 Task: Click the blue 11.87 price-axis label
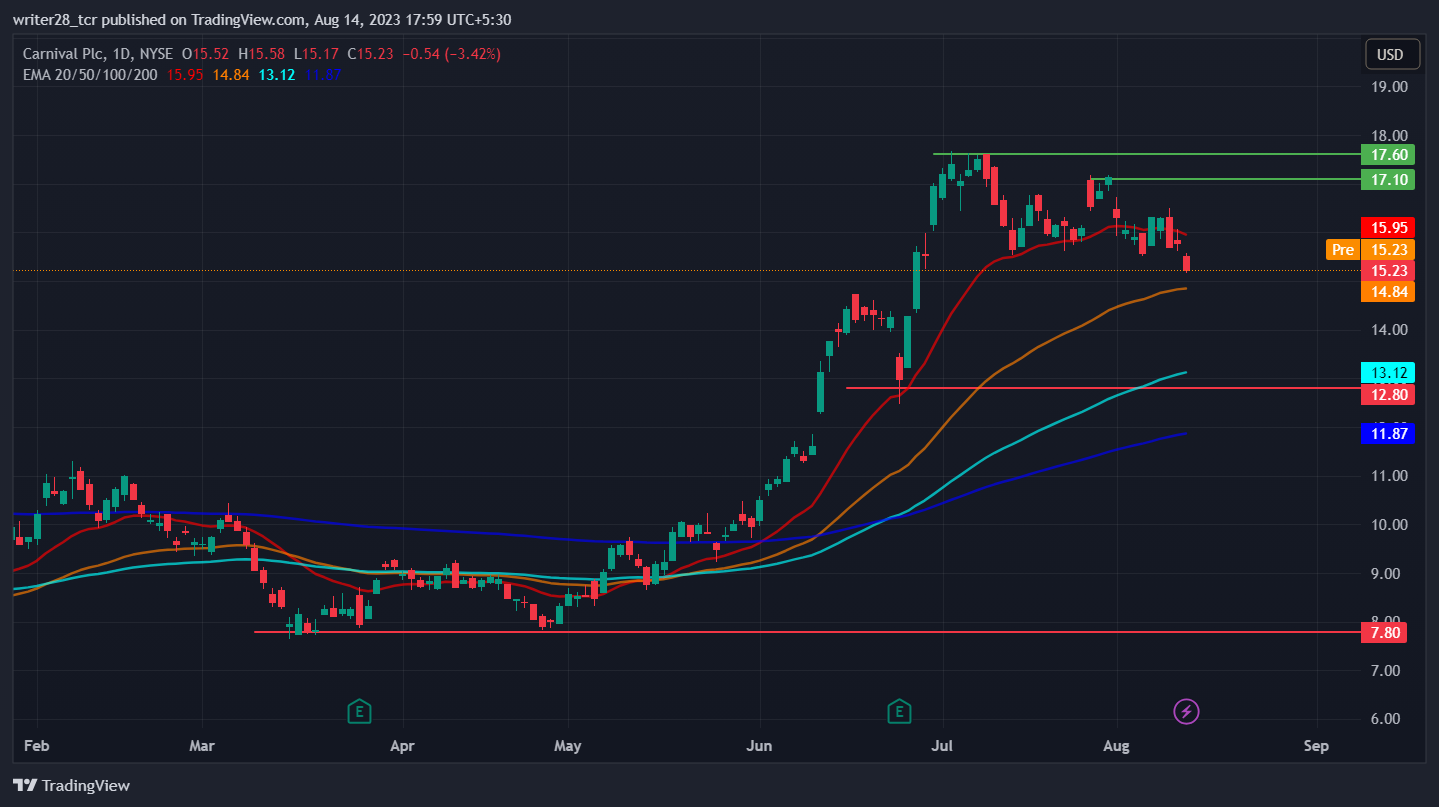click(1388, 433)
